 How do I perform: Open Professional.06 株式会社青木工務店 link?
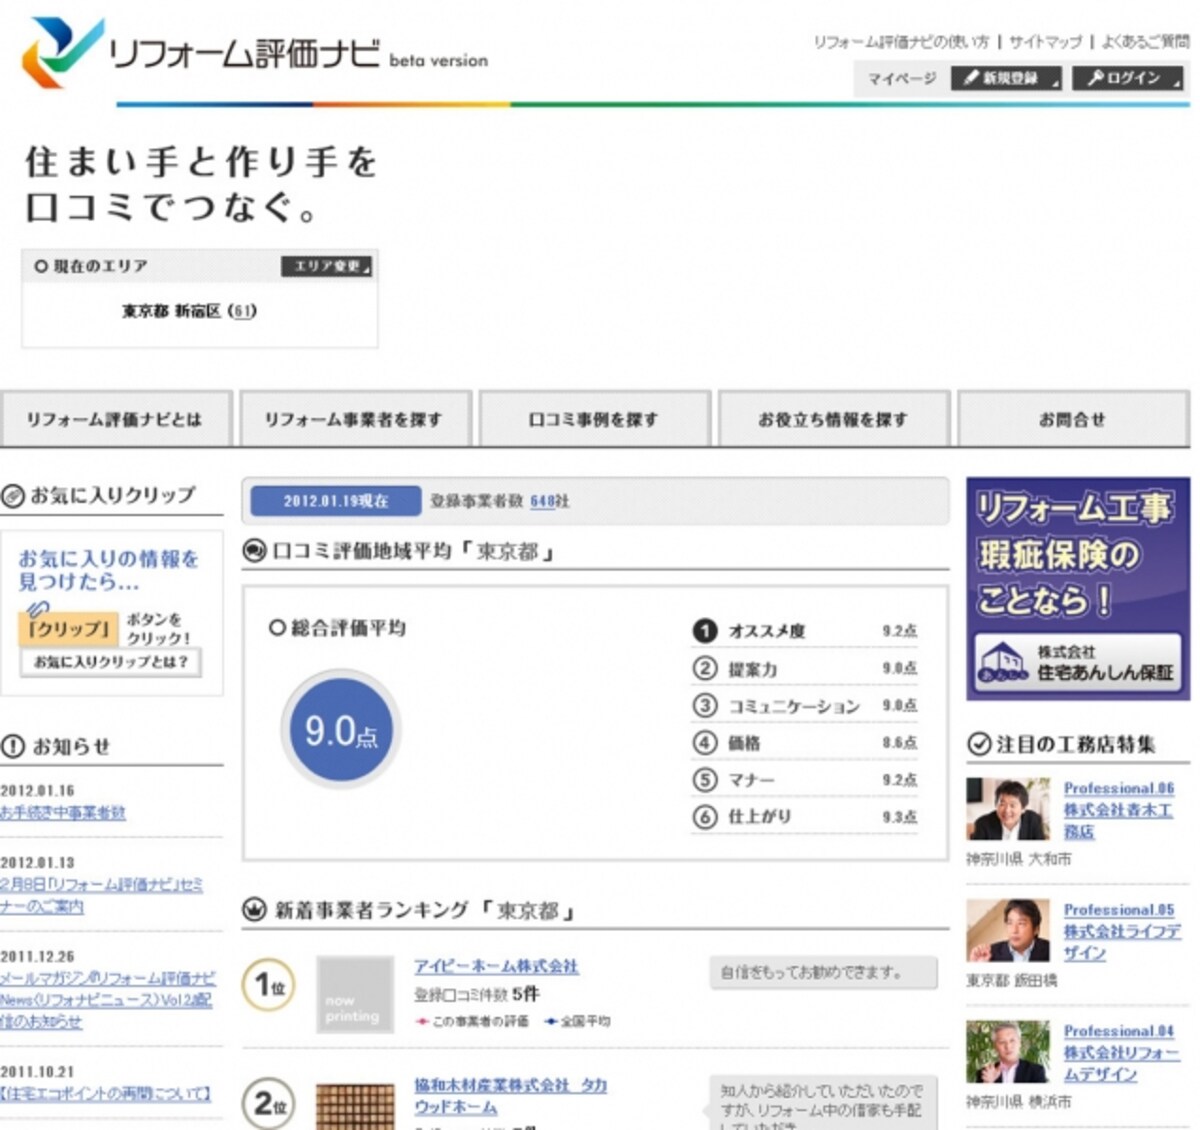1119,810
